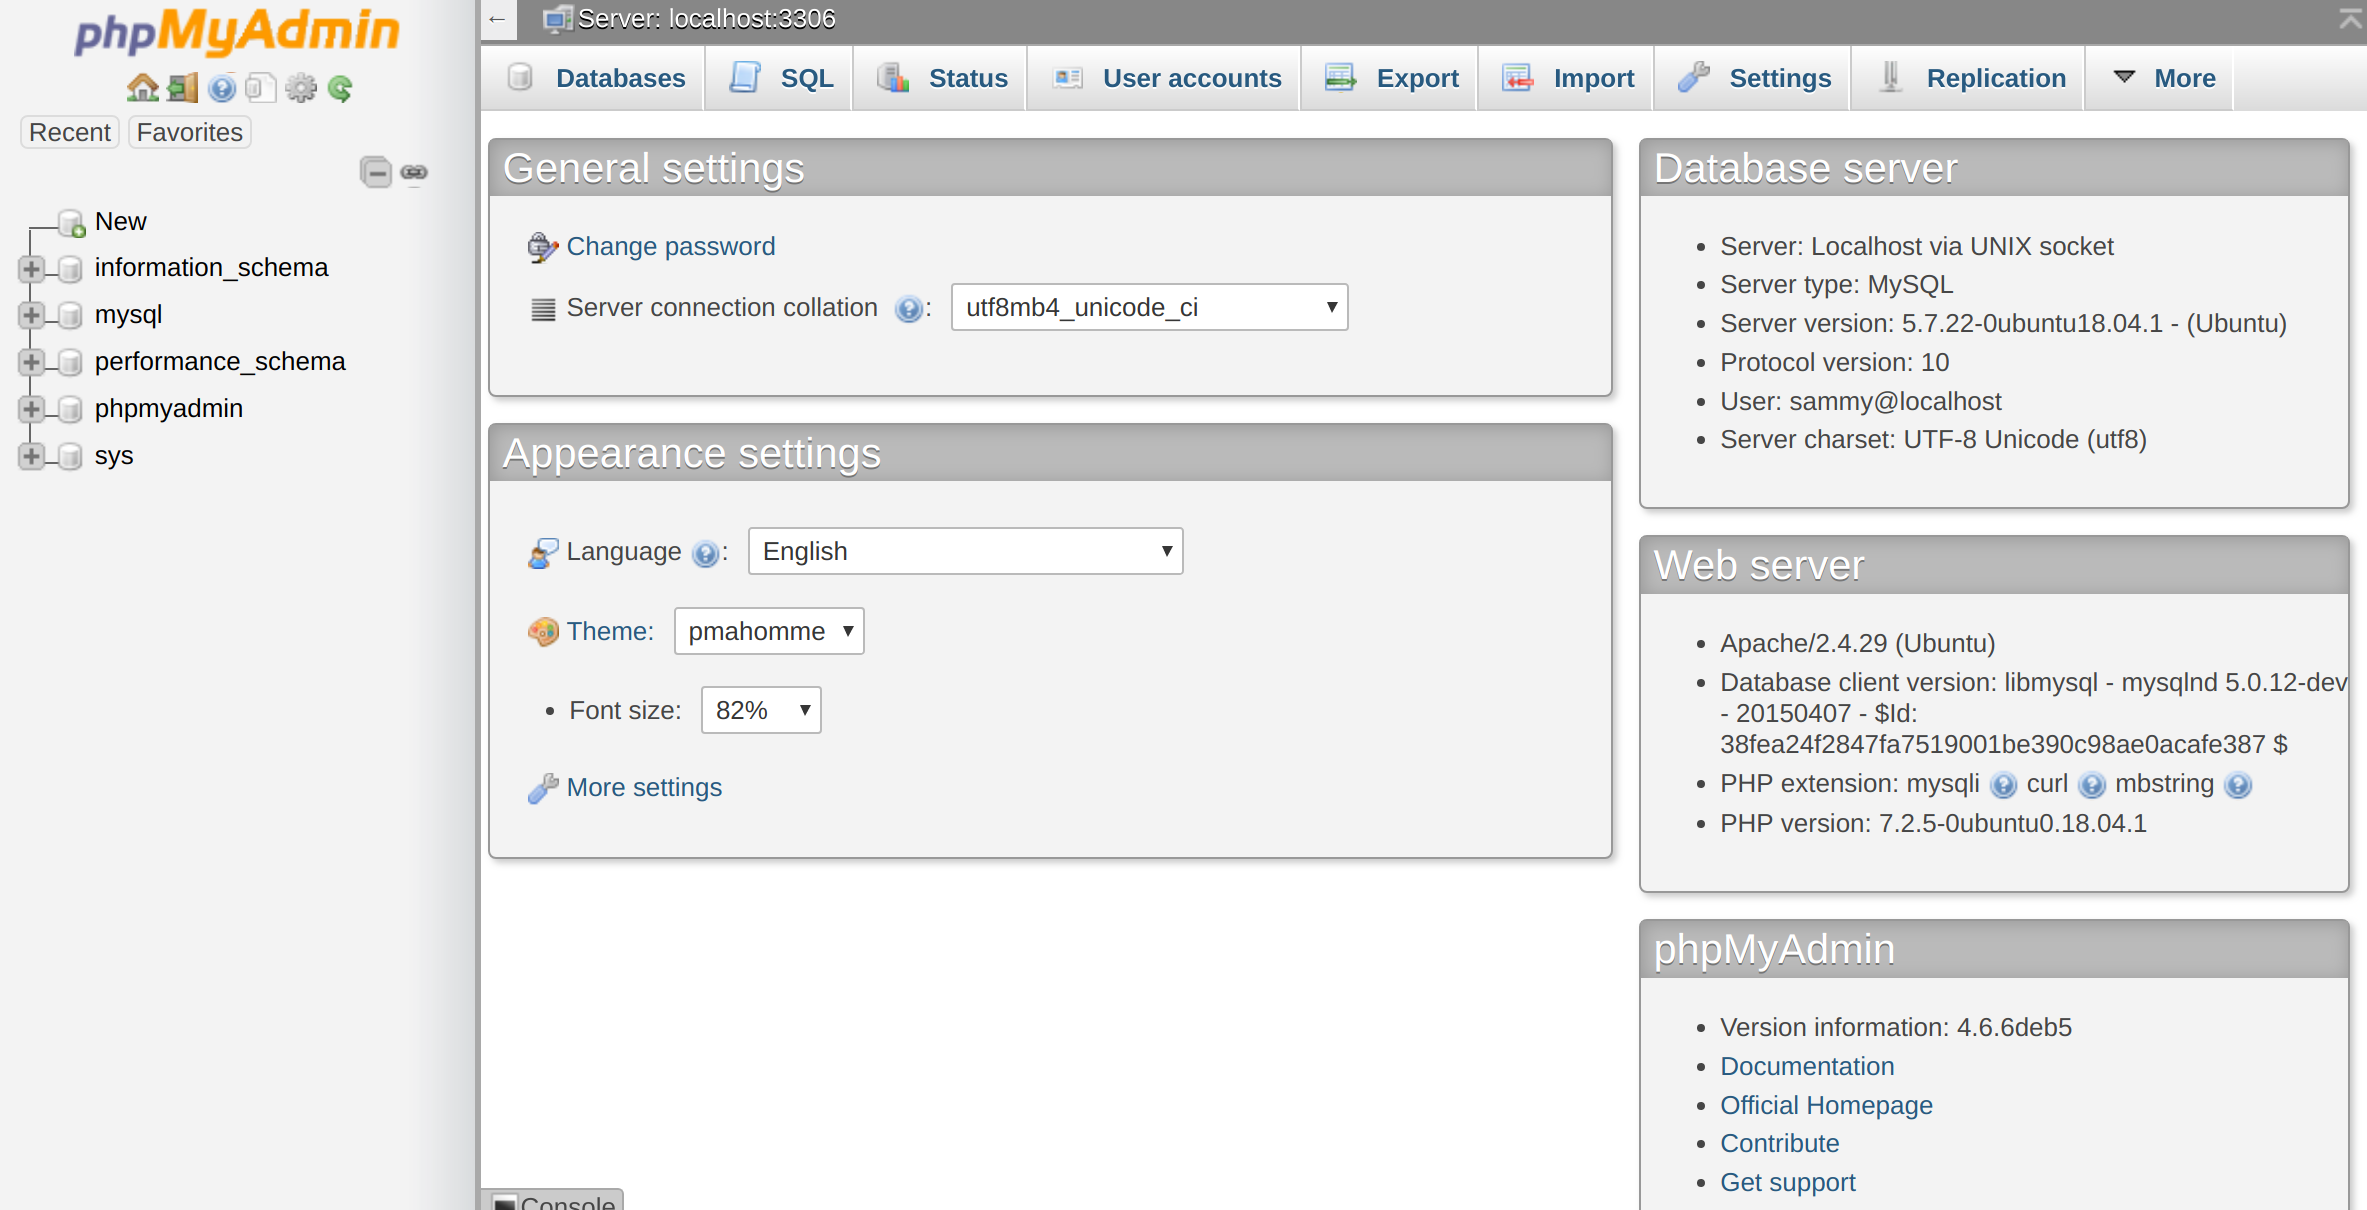The image size is (2367, 1210).
Task: Click the Replication icon tab
Action: coord(1997,76)
